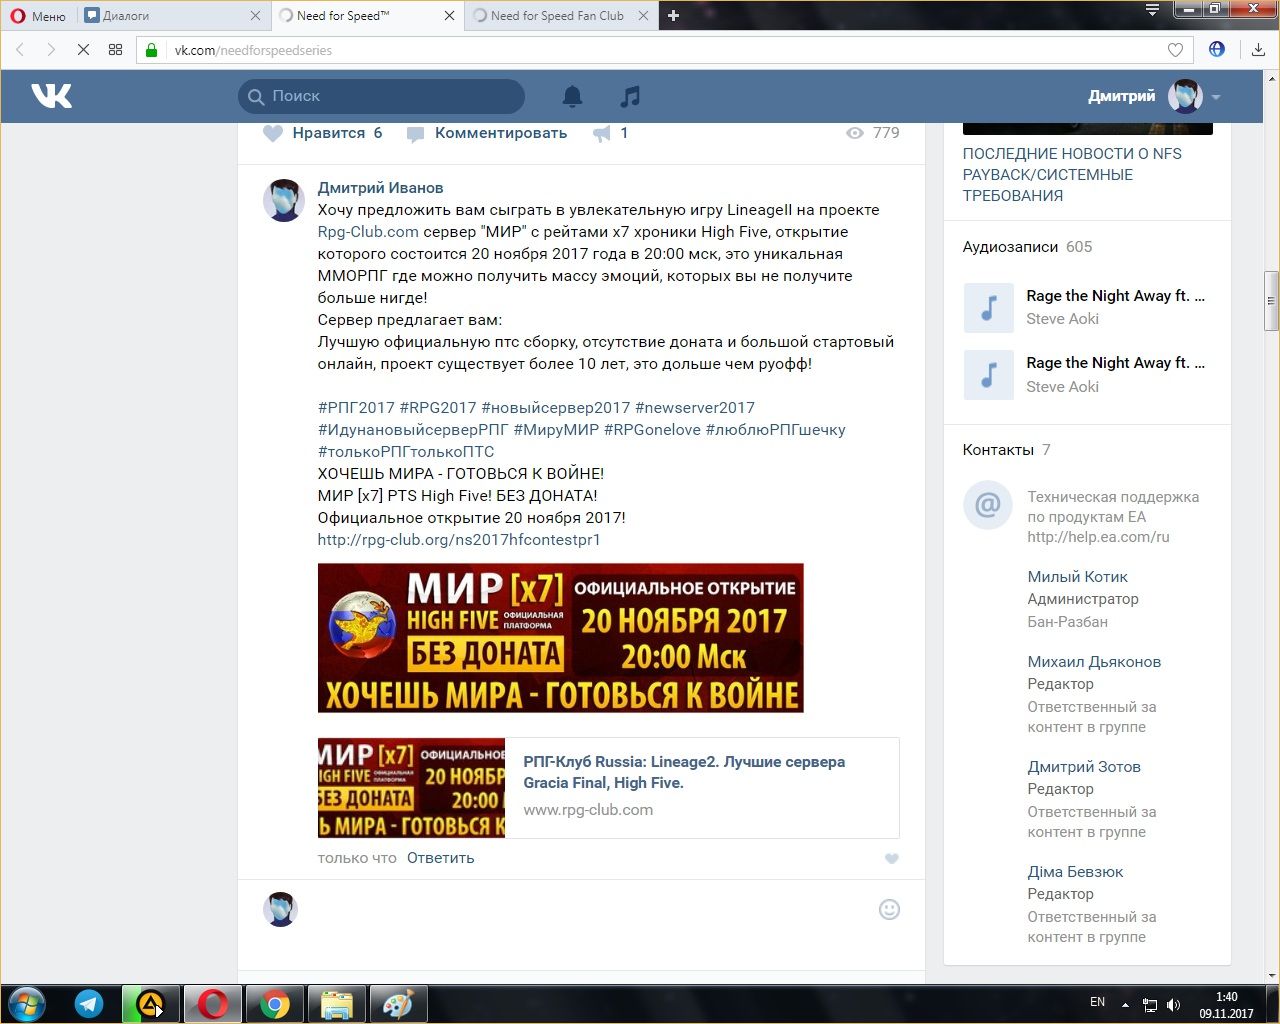This screenshot has height=1024, width=1280.
Task: Click the share megaphone icon
Action: pos(602,133)
